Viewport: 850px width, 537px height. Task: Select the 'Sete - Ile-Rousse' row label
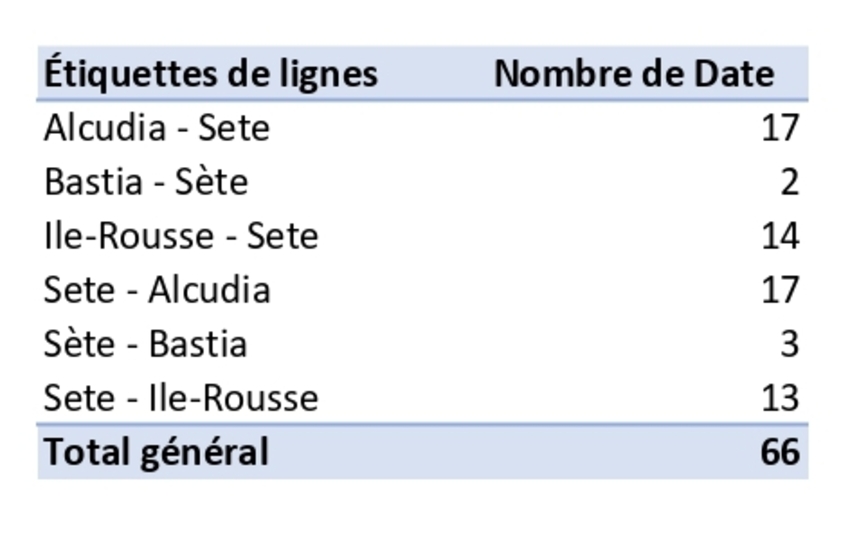click(181, 398)
